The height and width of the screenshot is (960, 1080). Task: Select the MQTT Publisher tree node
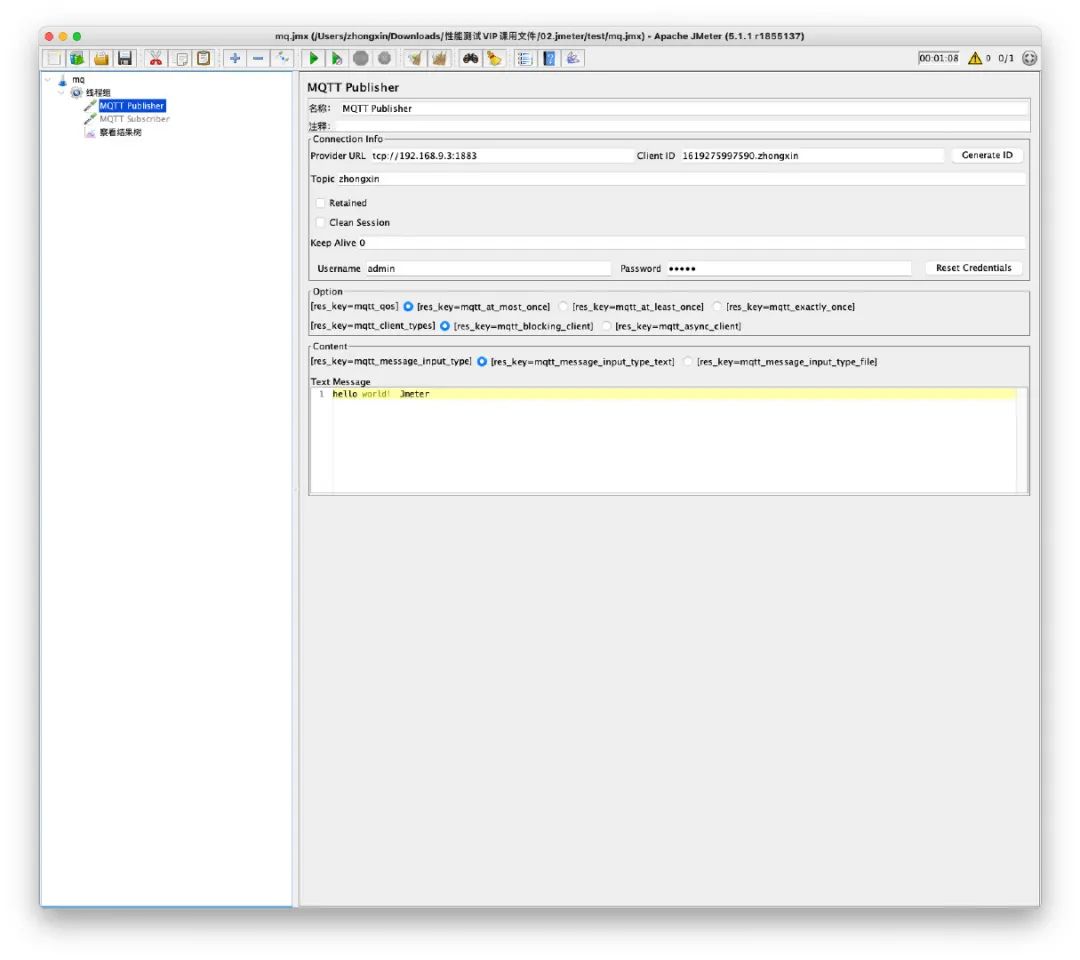pyautogui.click(x=132, y=106)
